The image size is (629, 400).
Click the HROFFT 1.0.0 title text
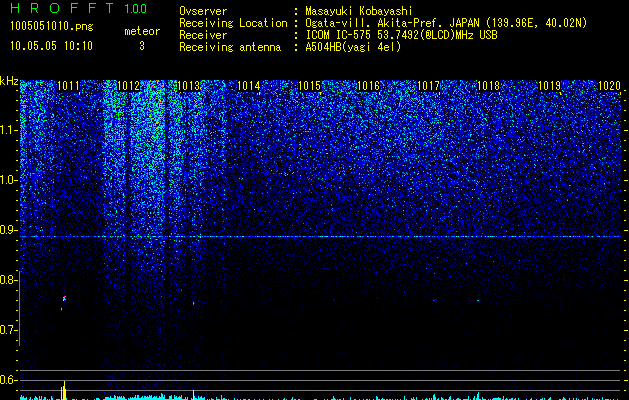coord(79,8)
